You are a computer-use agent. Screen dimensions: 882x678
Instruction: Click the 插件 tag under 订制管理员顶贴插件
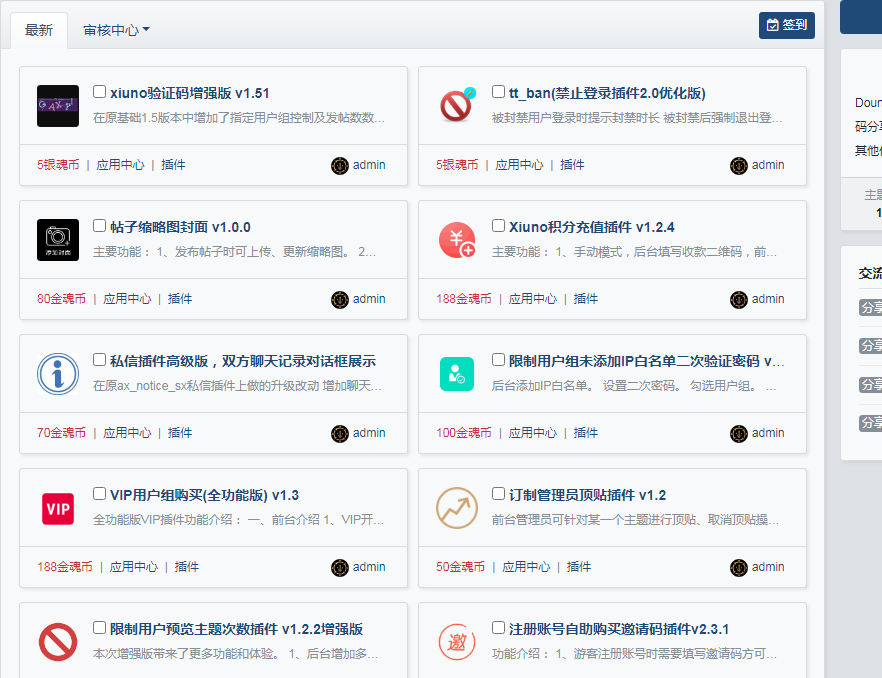click(579, 567)
